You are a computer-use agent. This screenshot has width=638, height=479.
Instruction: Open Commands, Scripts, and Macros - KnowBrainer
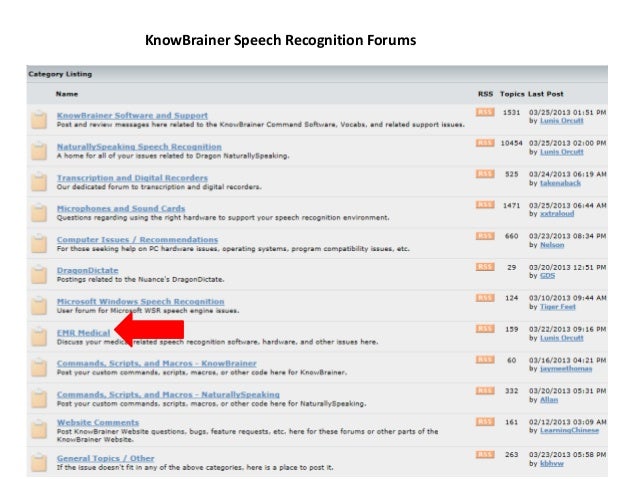coord(157,363)
